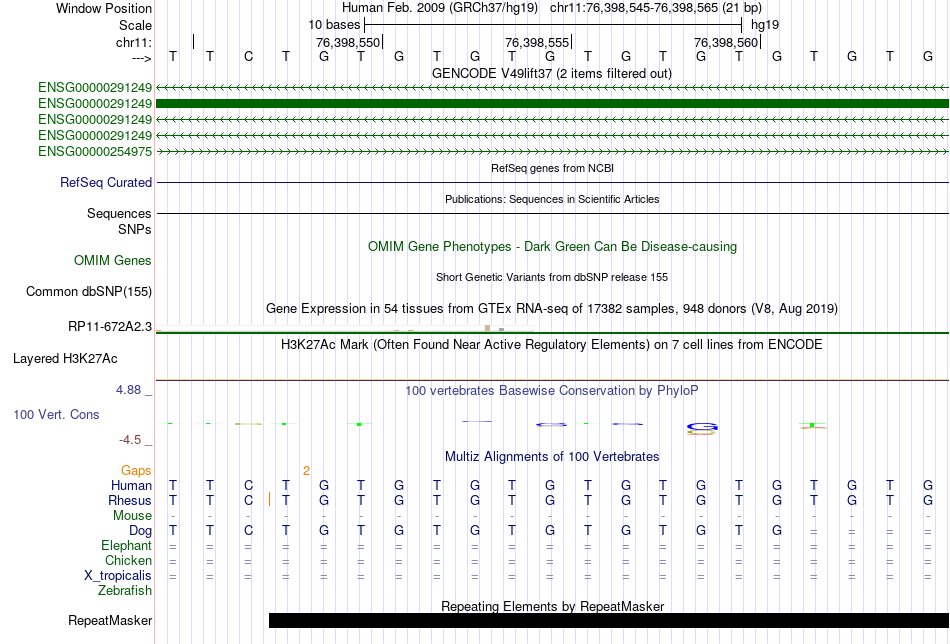Open Repeating Elements by RepeatMasker title

(x=553, y=606)
